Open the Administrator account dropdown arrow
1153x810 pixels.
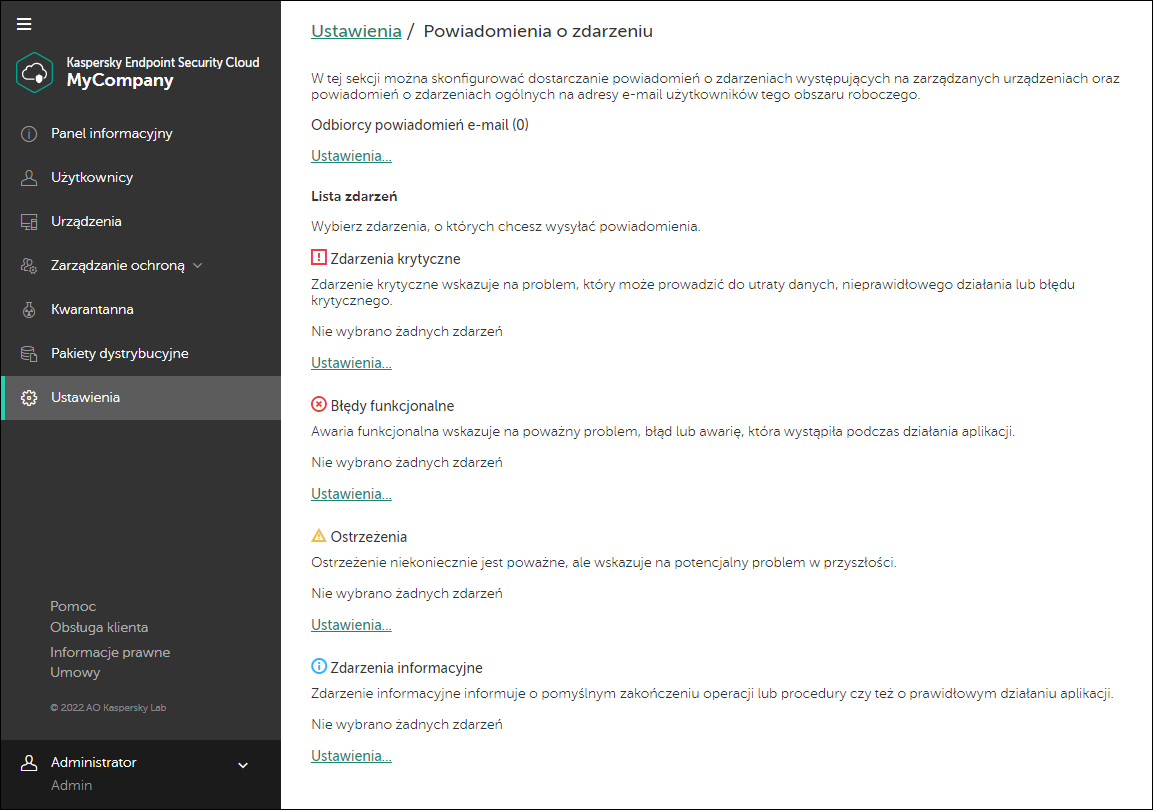[x=242, y=766]
